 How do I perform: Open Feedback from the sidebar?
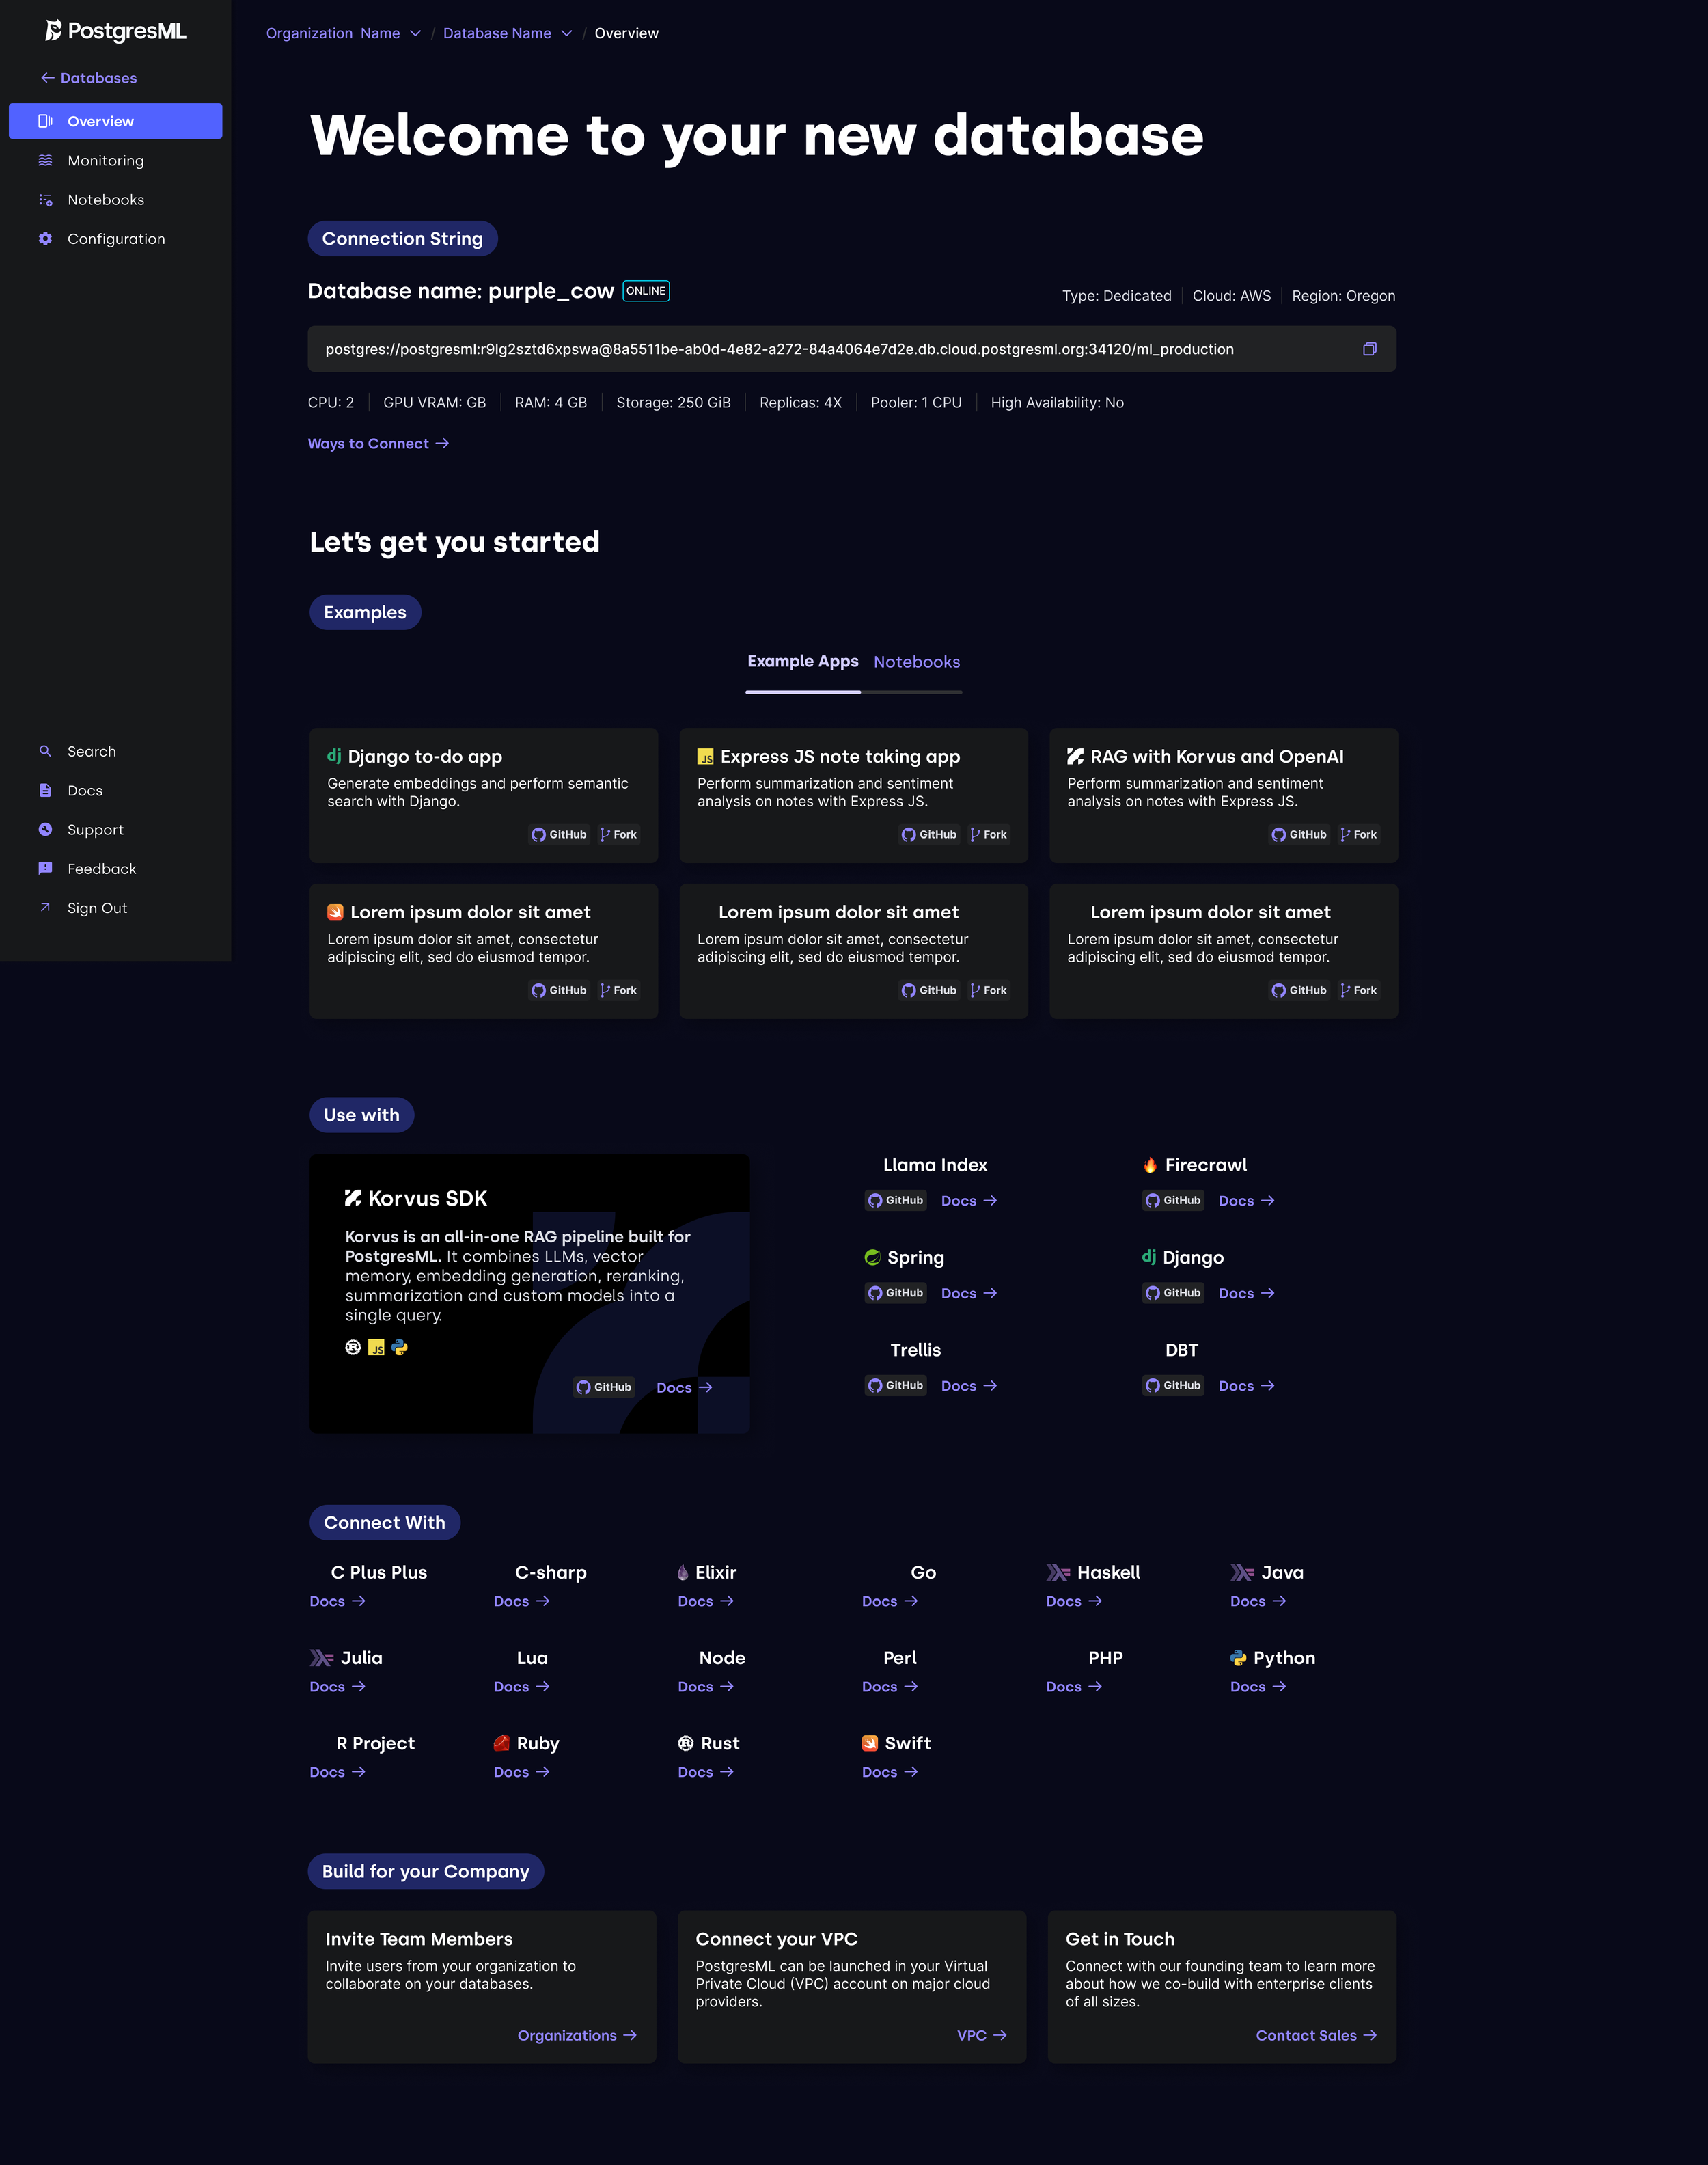click(101, 869)
